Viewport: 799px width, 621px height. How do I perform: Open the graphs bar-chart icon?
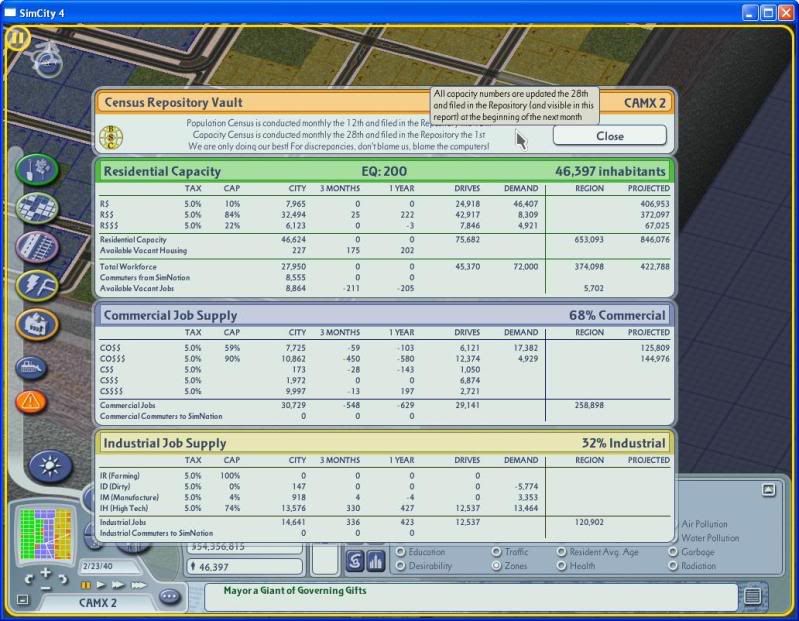(376, 561)
